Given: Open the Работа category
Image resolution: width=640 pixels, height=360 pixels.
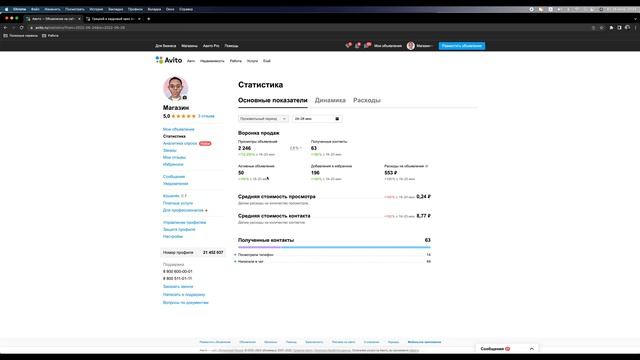Looking at the screenshot, I should pyautogui.click(x=236, y=61).
